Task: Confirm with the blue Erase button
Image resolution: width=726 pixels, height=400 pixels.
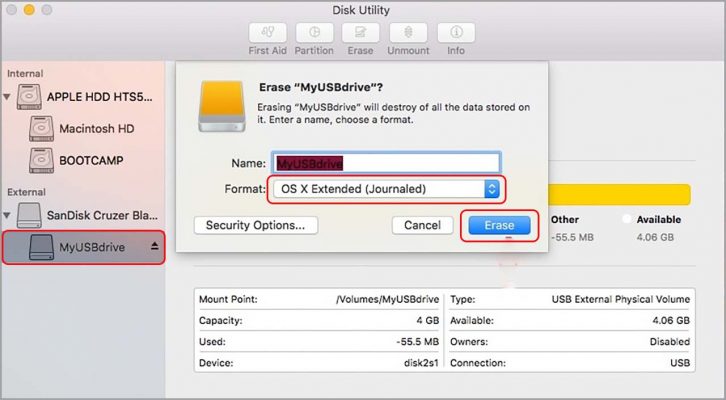Action: [x=499, y=225]
